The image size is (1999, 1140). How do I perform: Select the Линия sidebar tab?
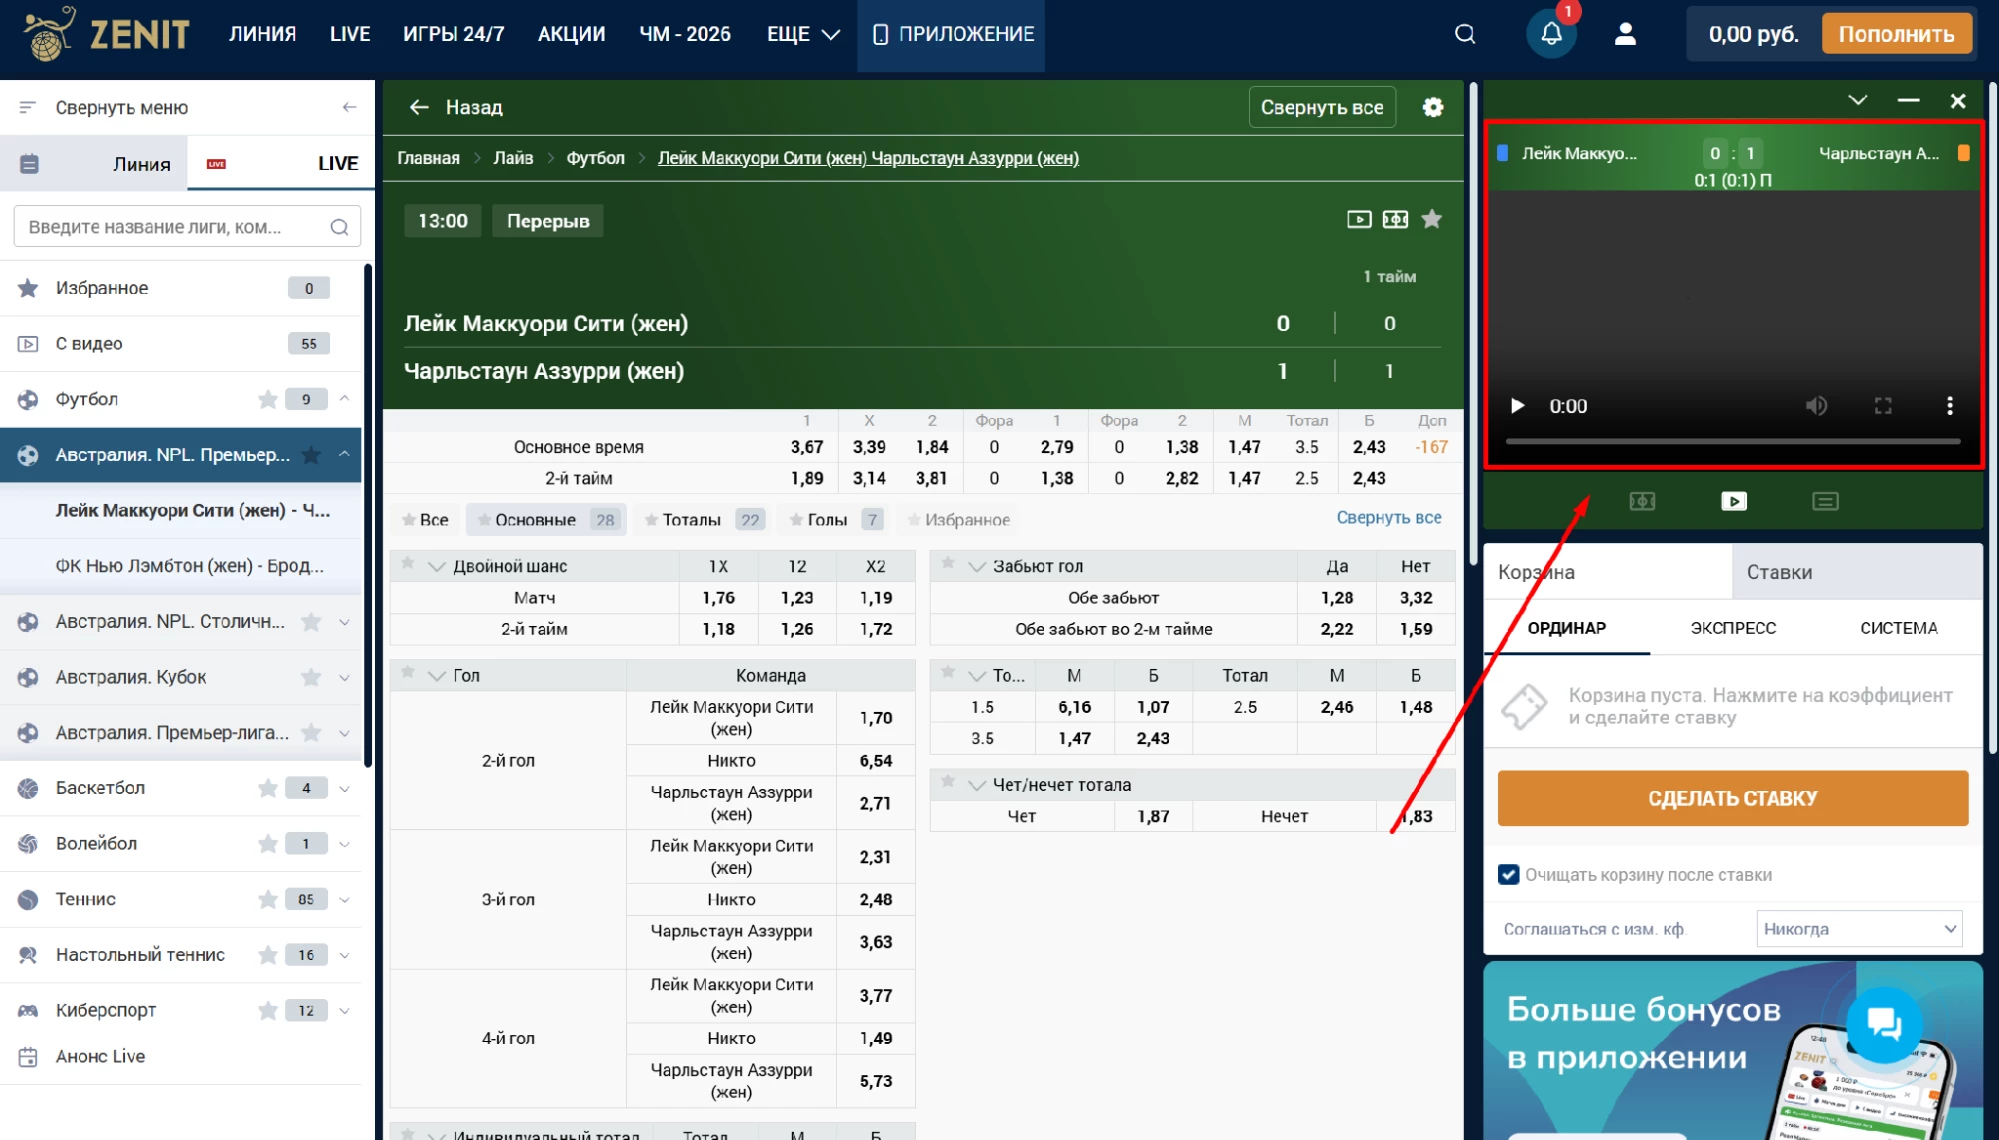95,164
